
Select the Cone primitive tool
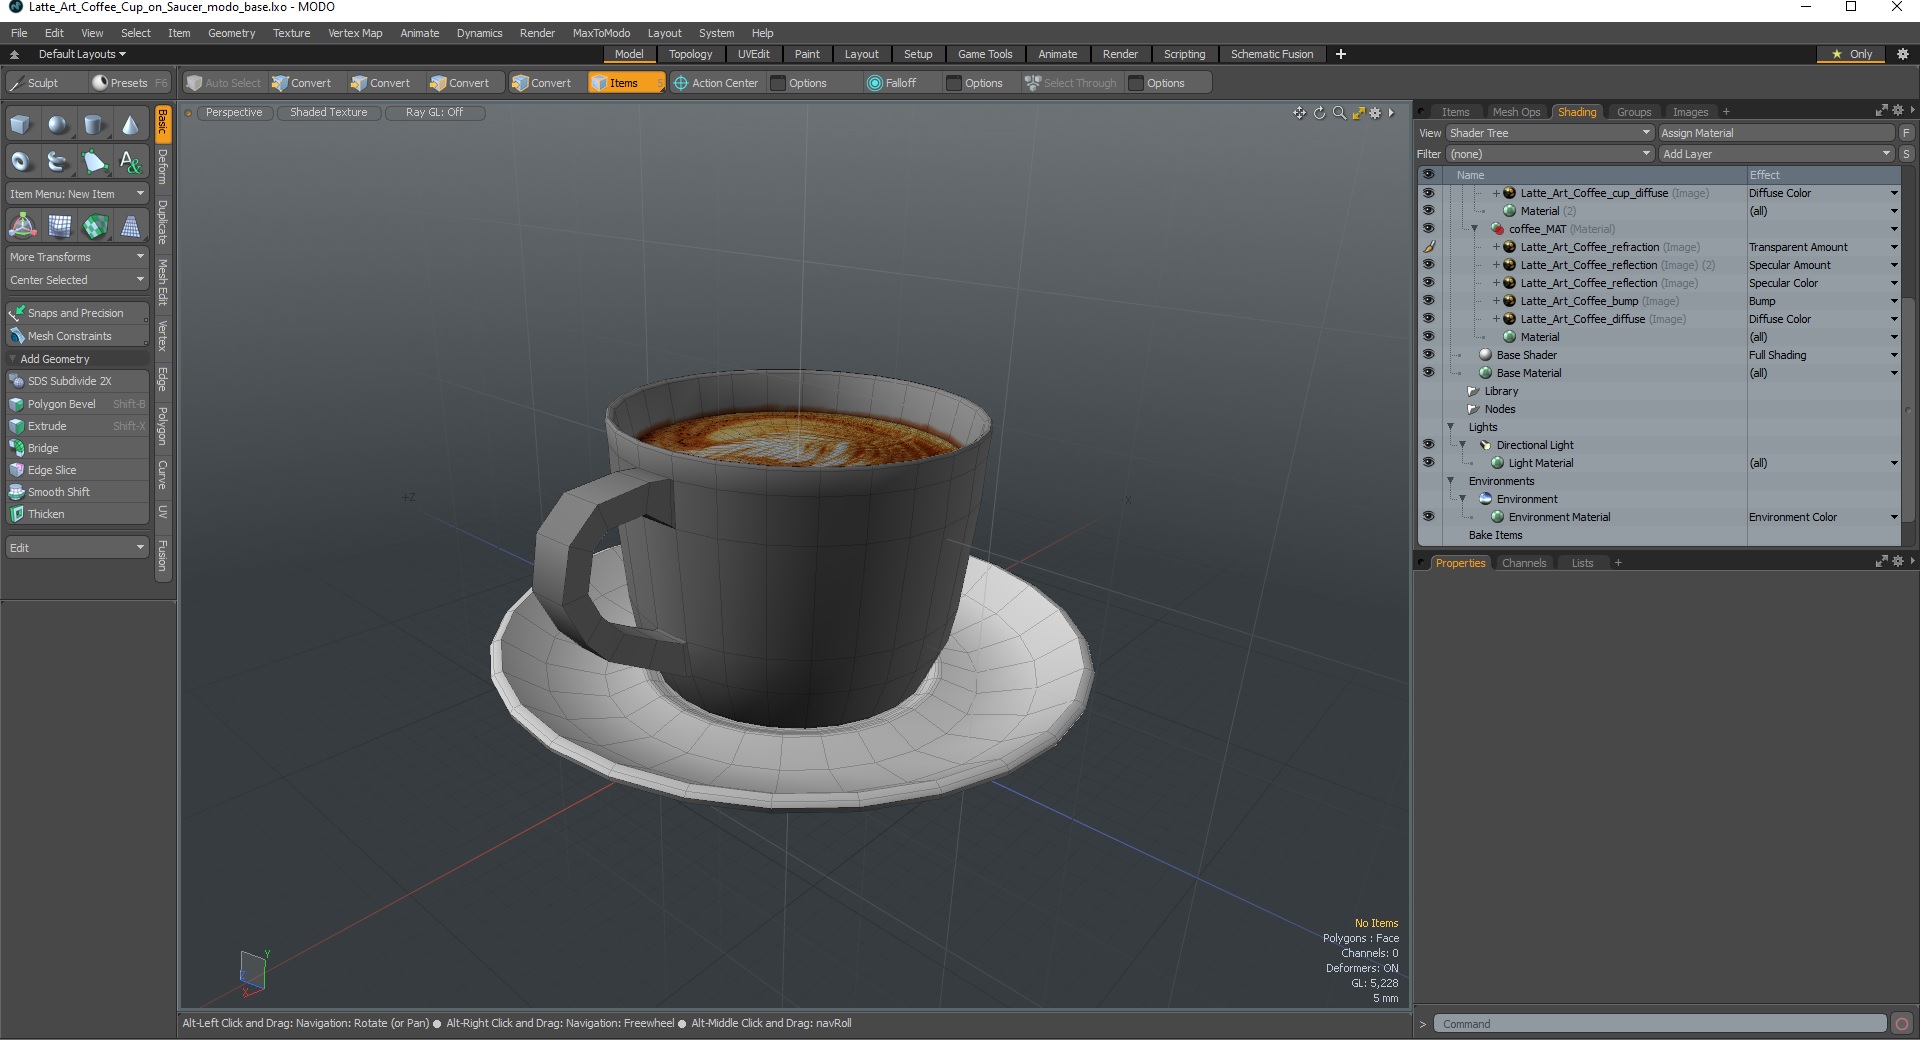click(x=130, y=125)
